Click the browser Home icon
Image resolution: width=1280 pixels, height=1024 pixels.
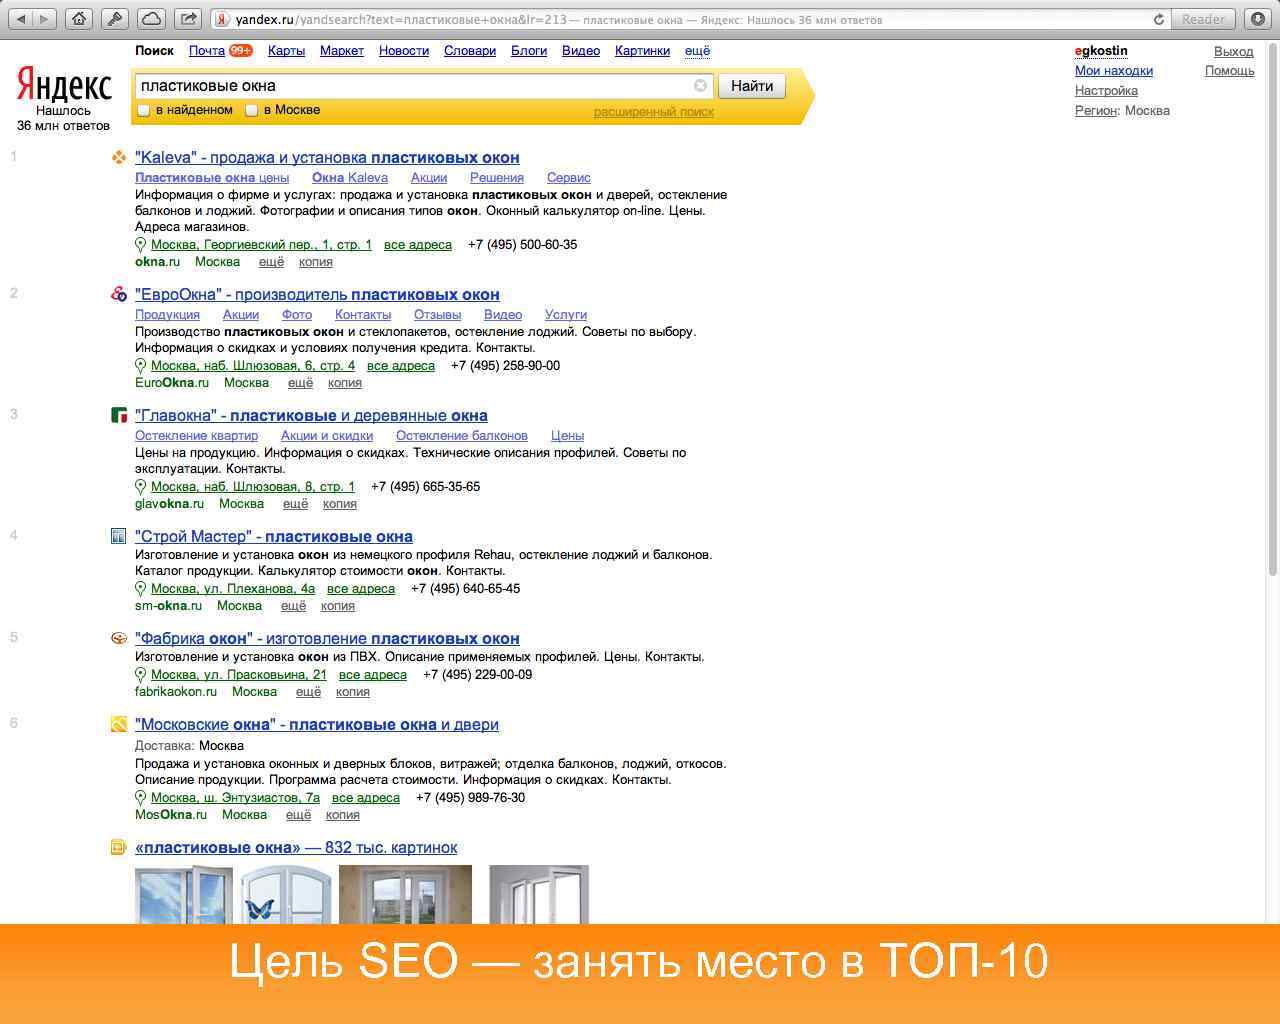pyautogui.click(x=79, y=17)
